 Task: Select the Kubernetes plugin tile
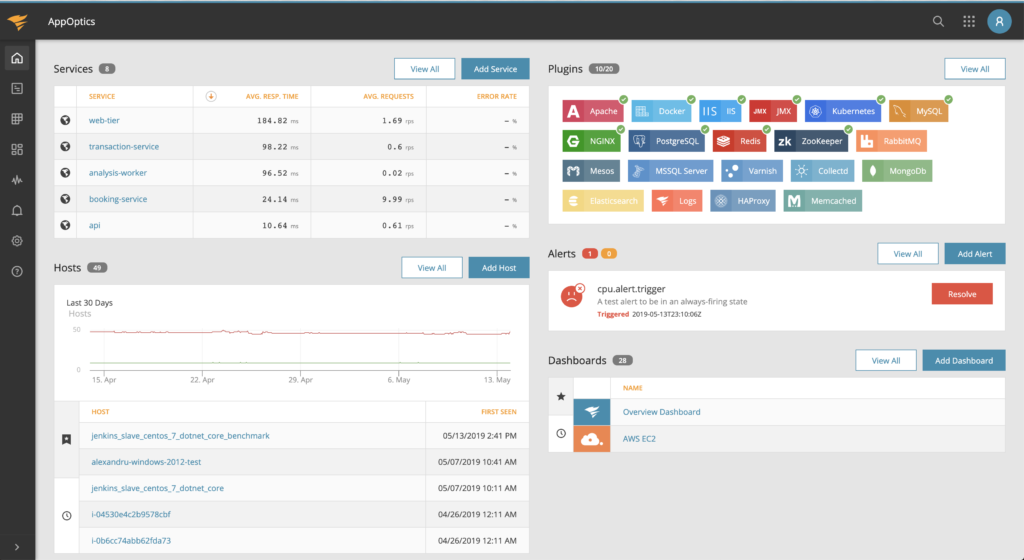[x=845, y=111]
